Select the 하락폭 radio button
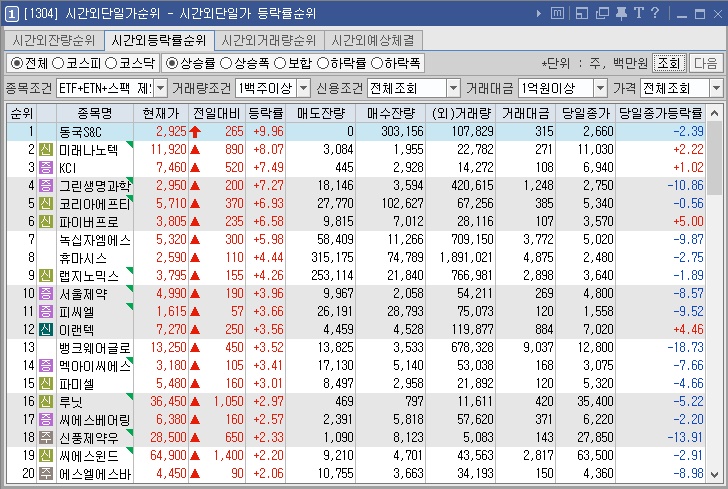The width and height of the screenshot is (728, 489). tap(377, 63)
